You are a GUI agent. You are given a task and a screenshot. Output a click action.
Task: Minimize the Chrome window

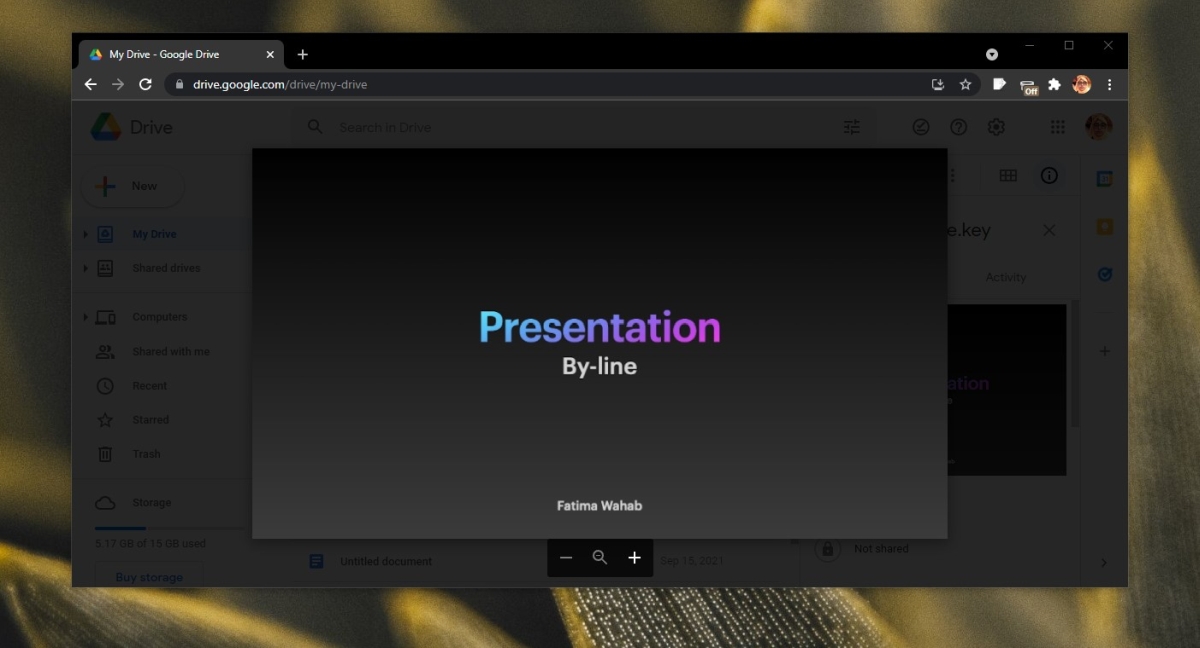tap(1030, 45)
